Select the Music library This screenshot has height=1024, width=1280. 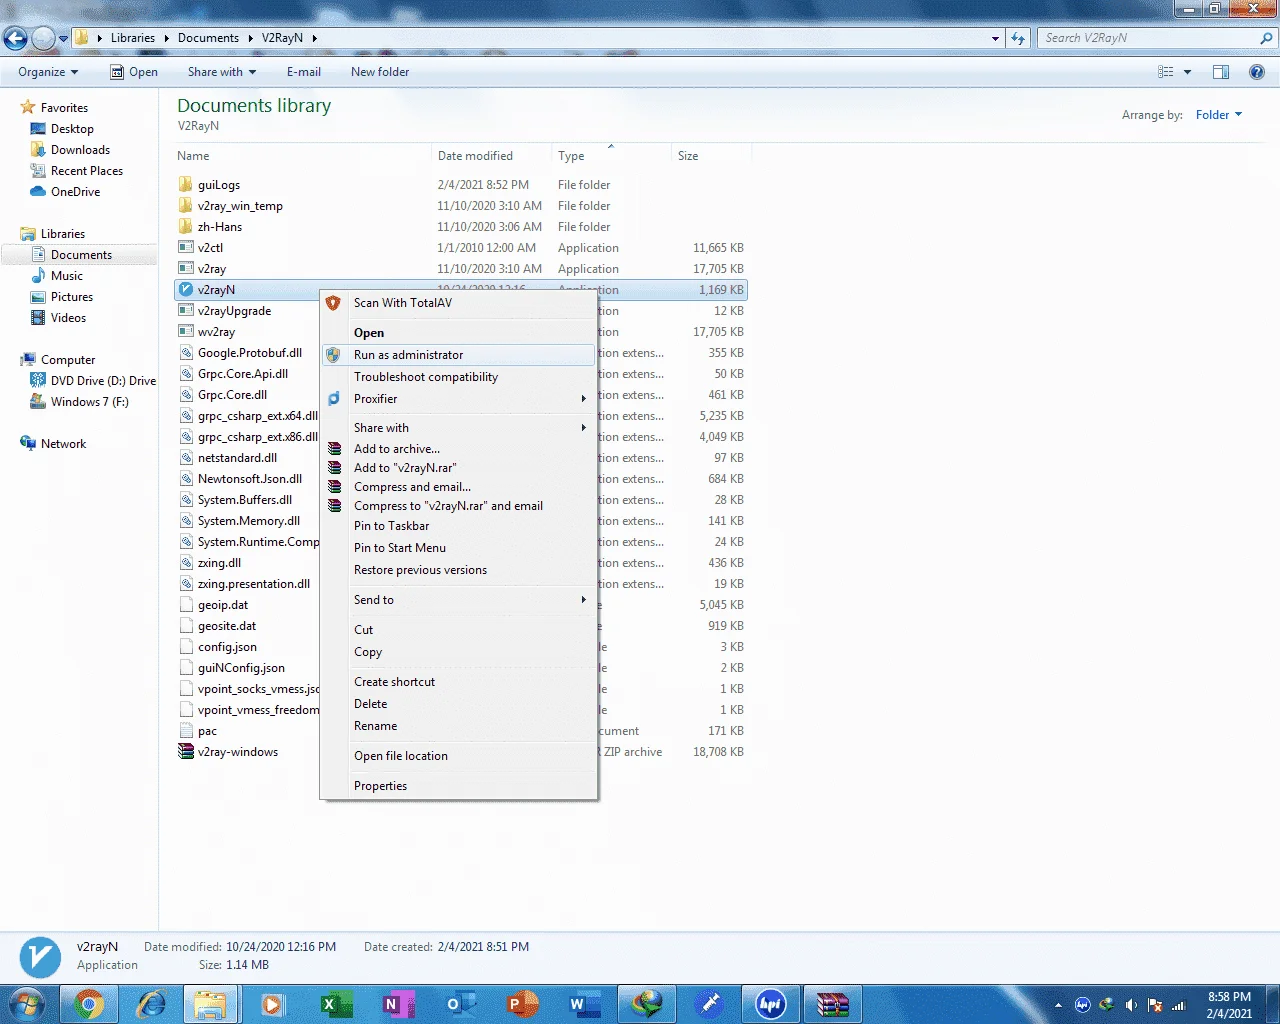click(x=67, y=276)
